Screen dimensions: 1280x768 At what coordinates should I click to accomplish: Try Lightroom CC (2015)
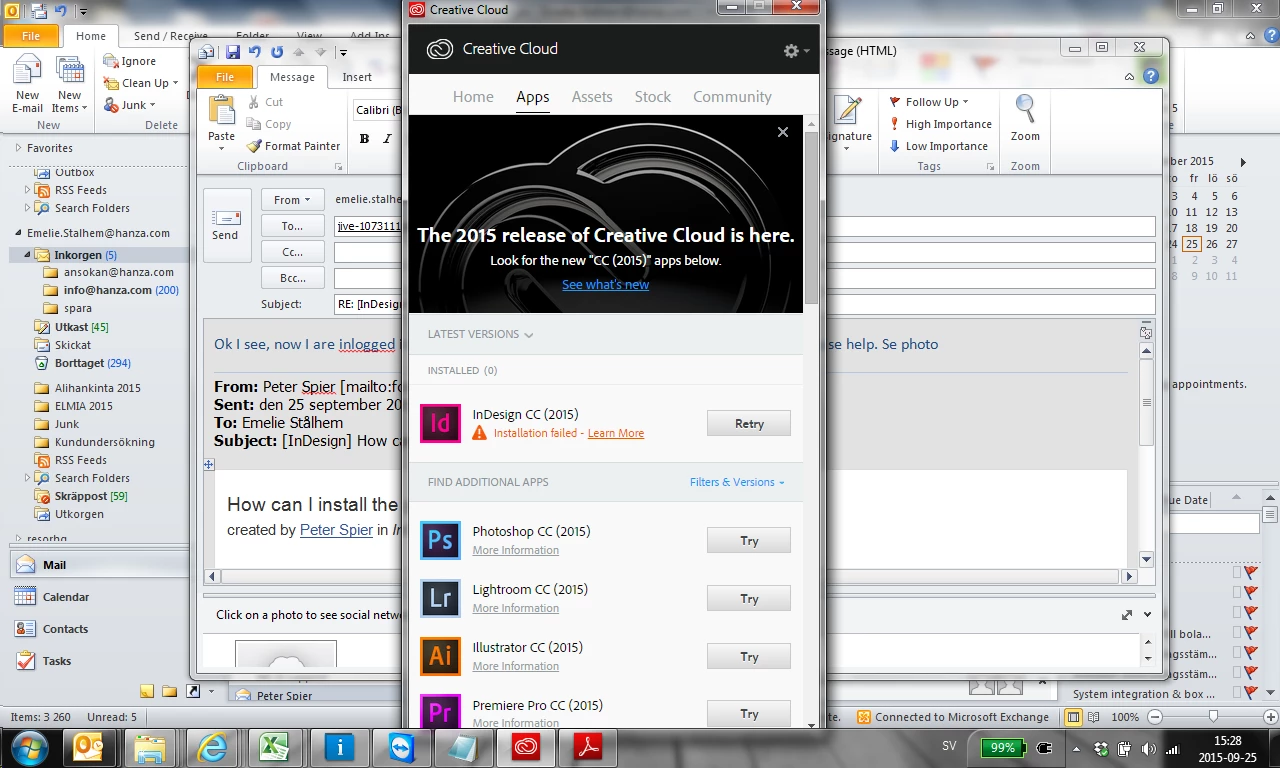749,598
